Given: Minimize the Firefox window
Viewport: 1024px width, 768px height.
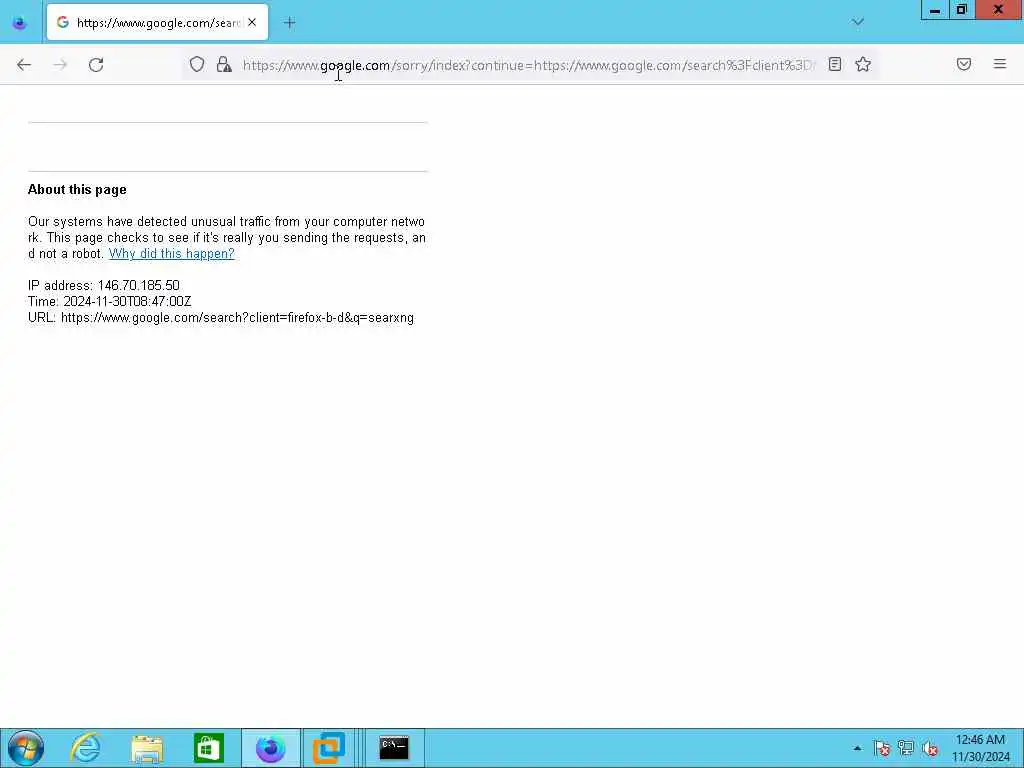Looking at the screenshot, I should 935,10.
